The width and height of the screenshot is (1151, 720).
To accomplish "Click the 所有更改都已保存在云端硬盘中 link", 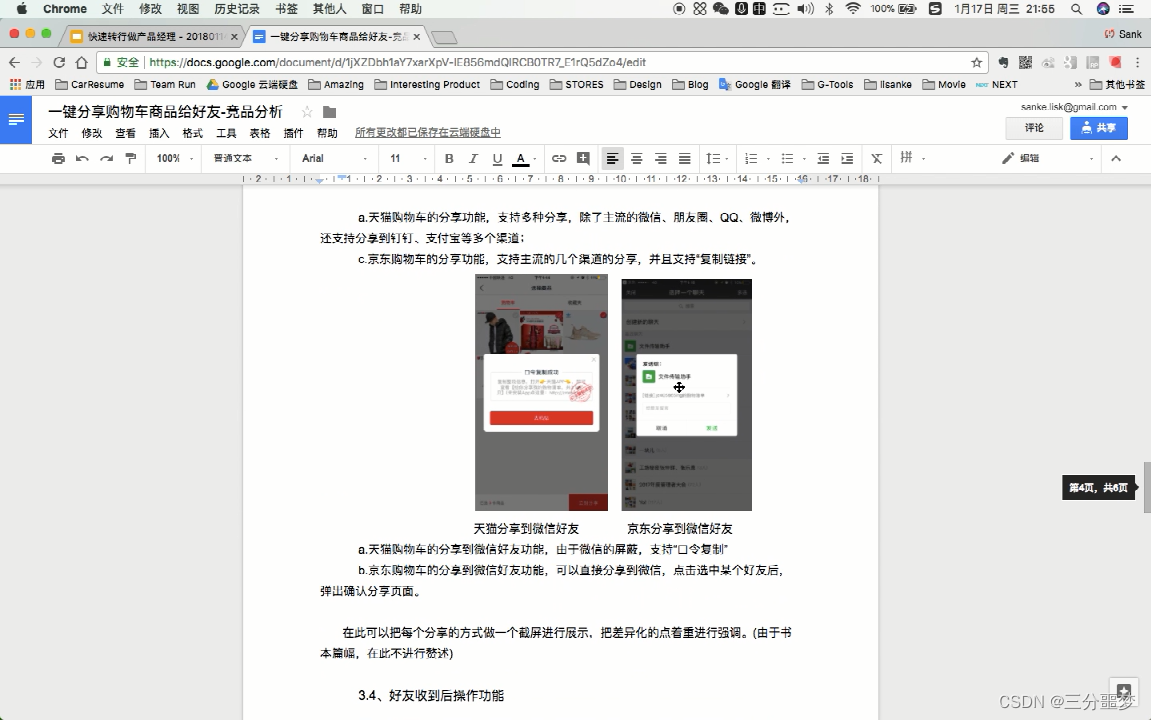I will click(x=427, y=133).
